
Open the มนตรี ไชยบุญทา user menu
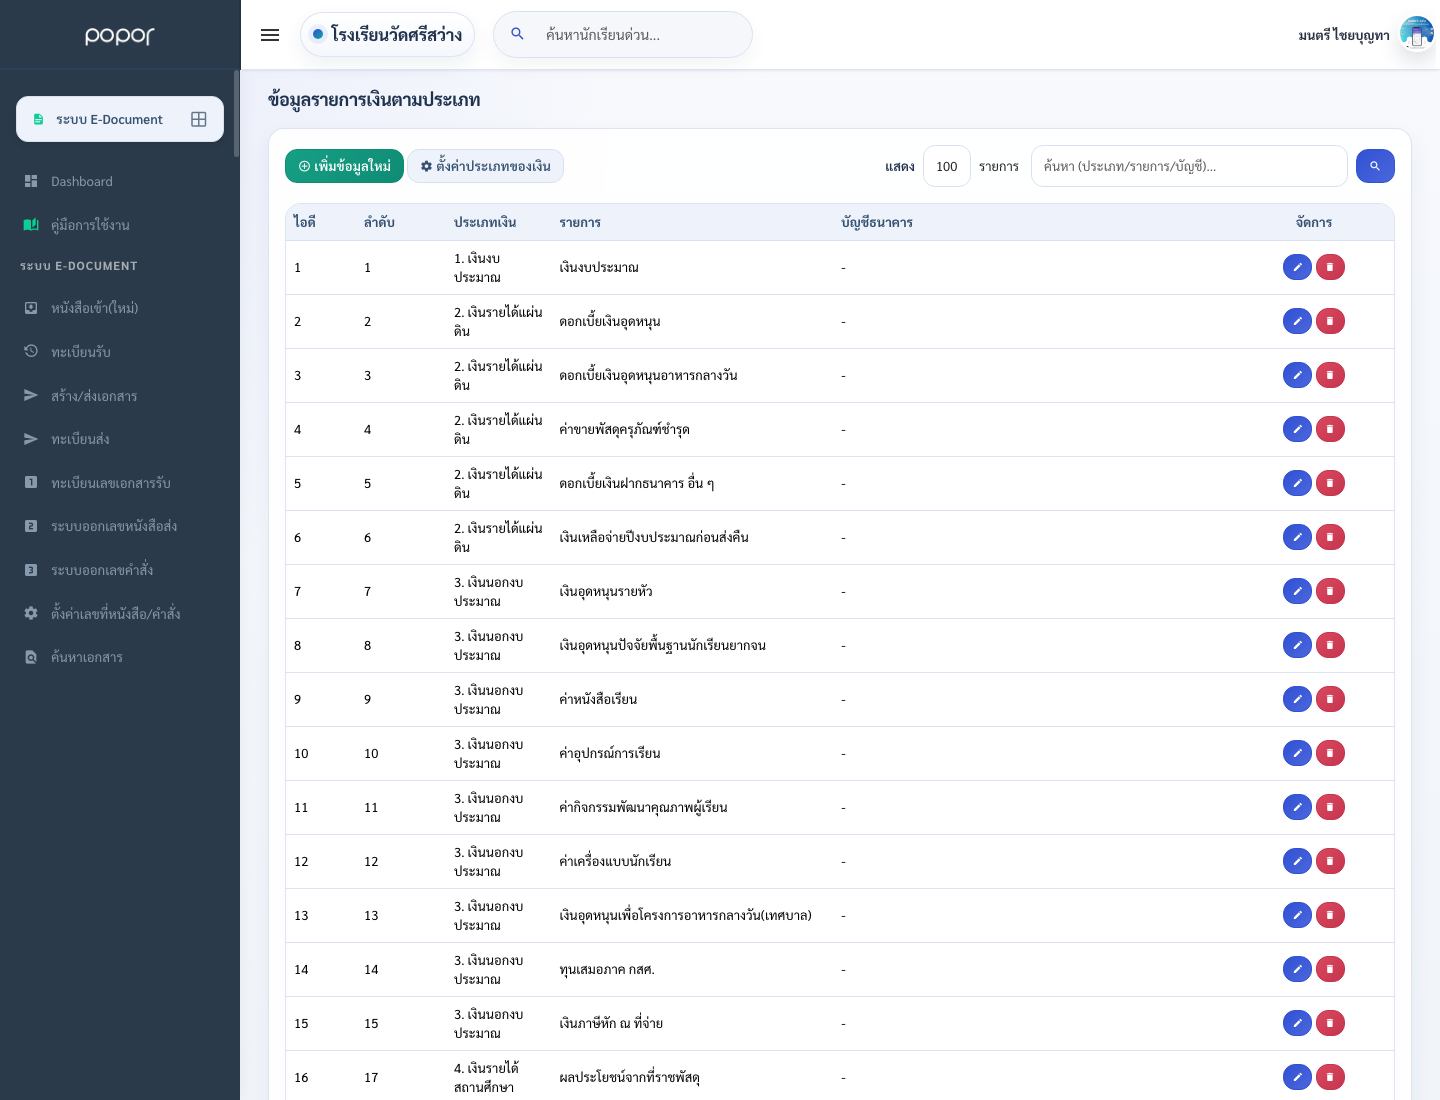(x=1344, y=35)
